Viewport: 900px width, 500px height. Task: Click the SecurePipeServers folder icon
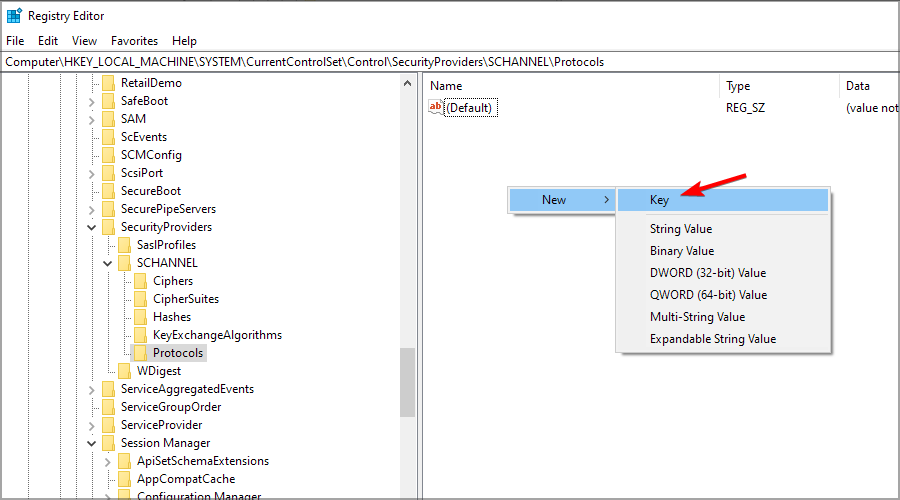coord(108,209)
